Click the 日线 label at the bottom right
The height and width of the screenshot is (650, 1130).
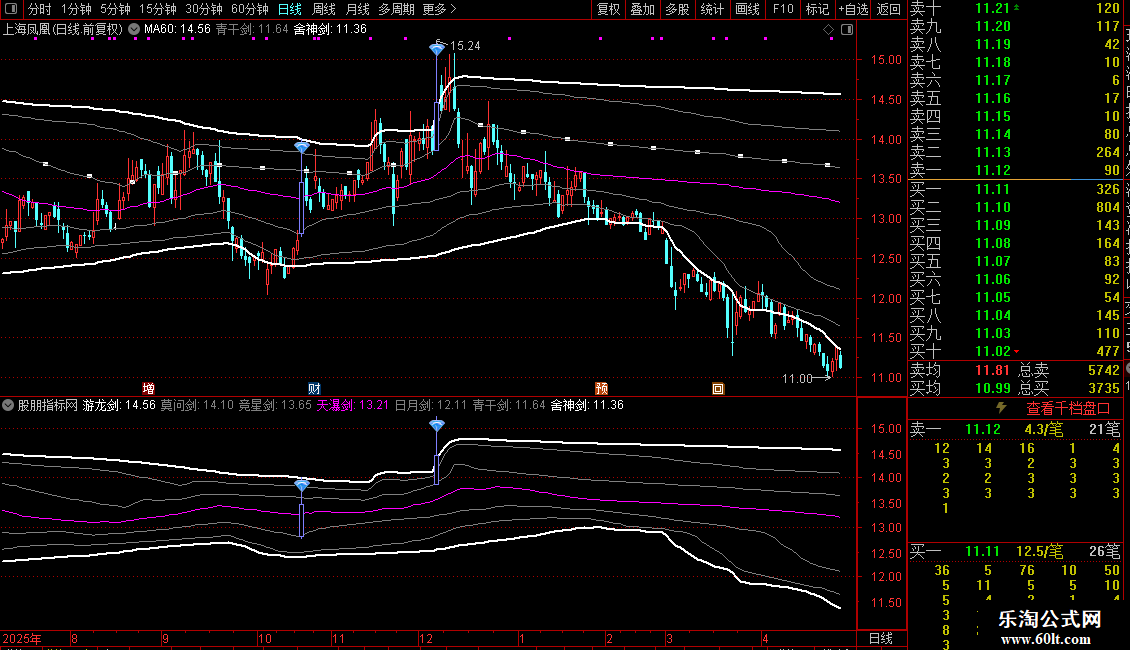click(x=881, y=638)
